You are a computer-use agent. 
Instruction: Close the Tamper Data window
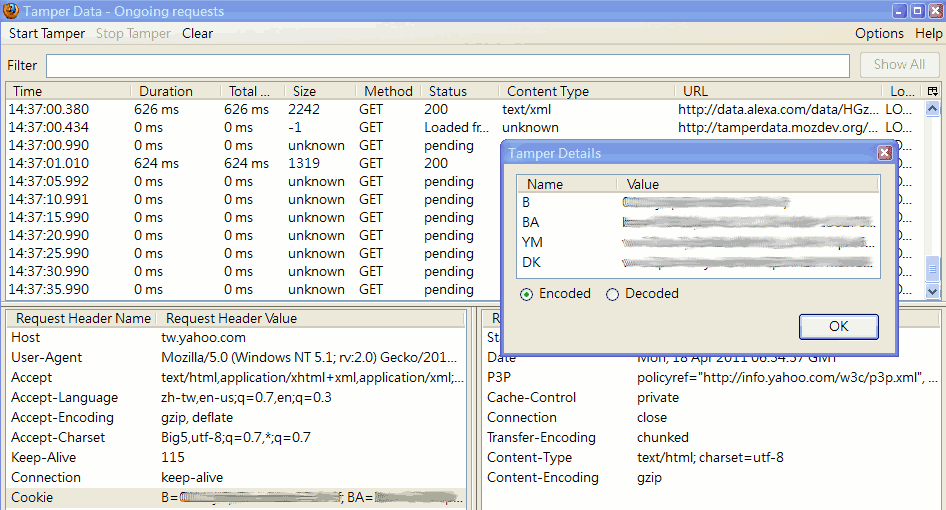936,11
